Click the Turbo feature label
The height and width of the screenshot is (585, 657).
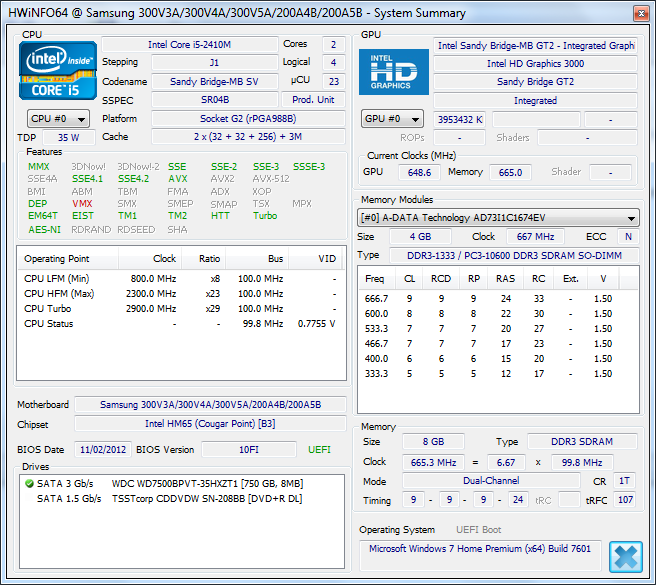coord(265,216)
